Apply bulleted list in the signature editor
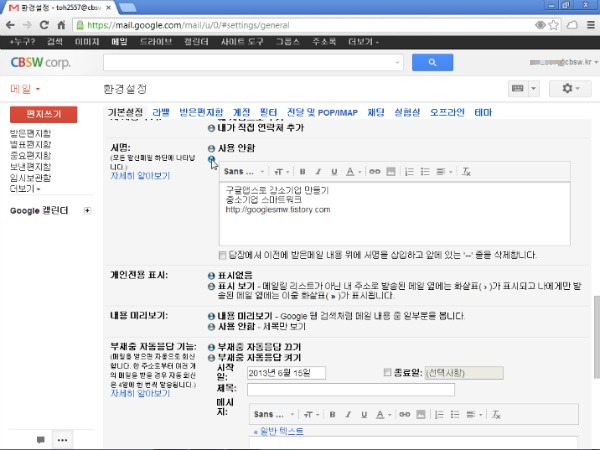This screenshot has width=600, height=450. coord(425,172)
